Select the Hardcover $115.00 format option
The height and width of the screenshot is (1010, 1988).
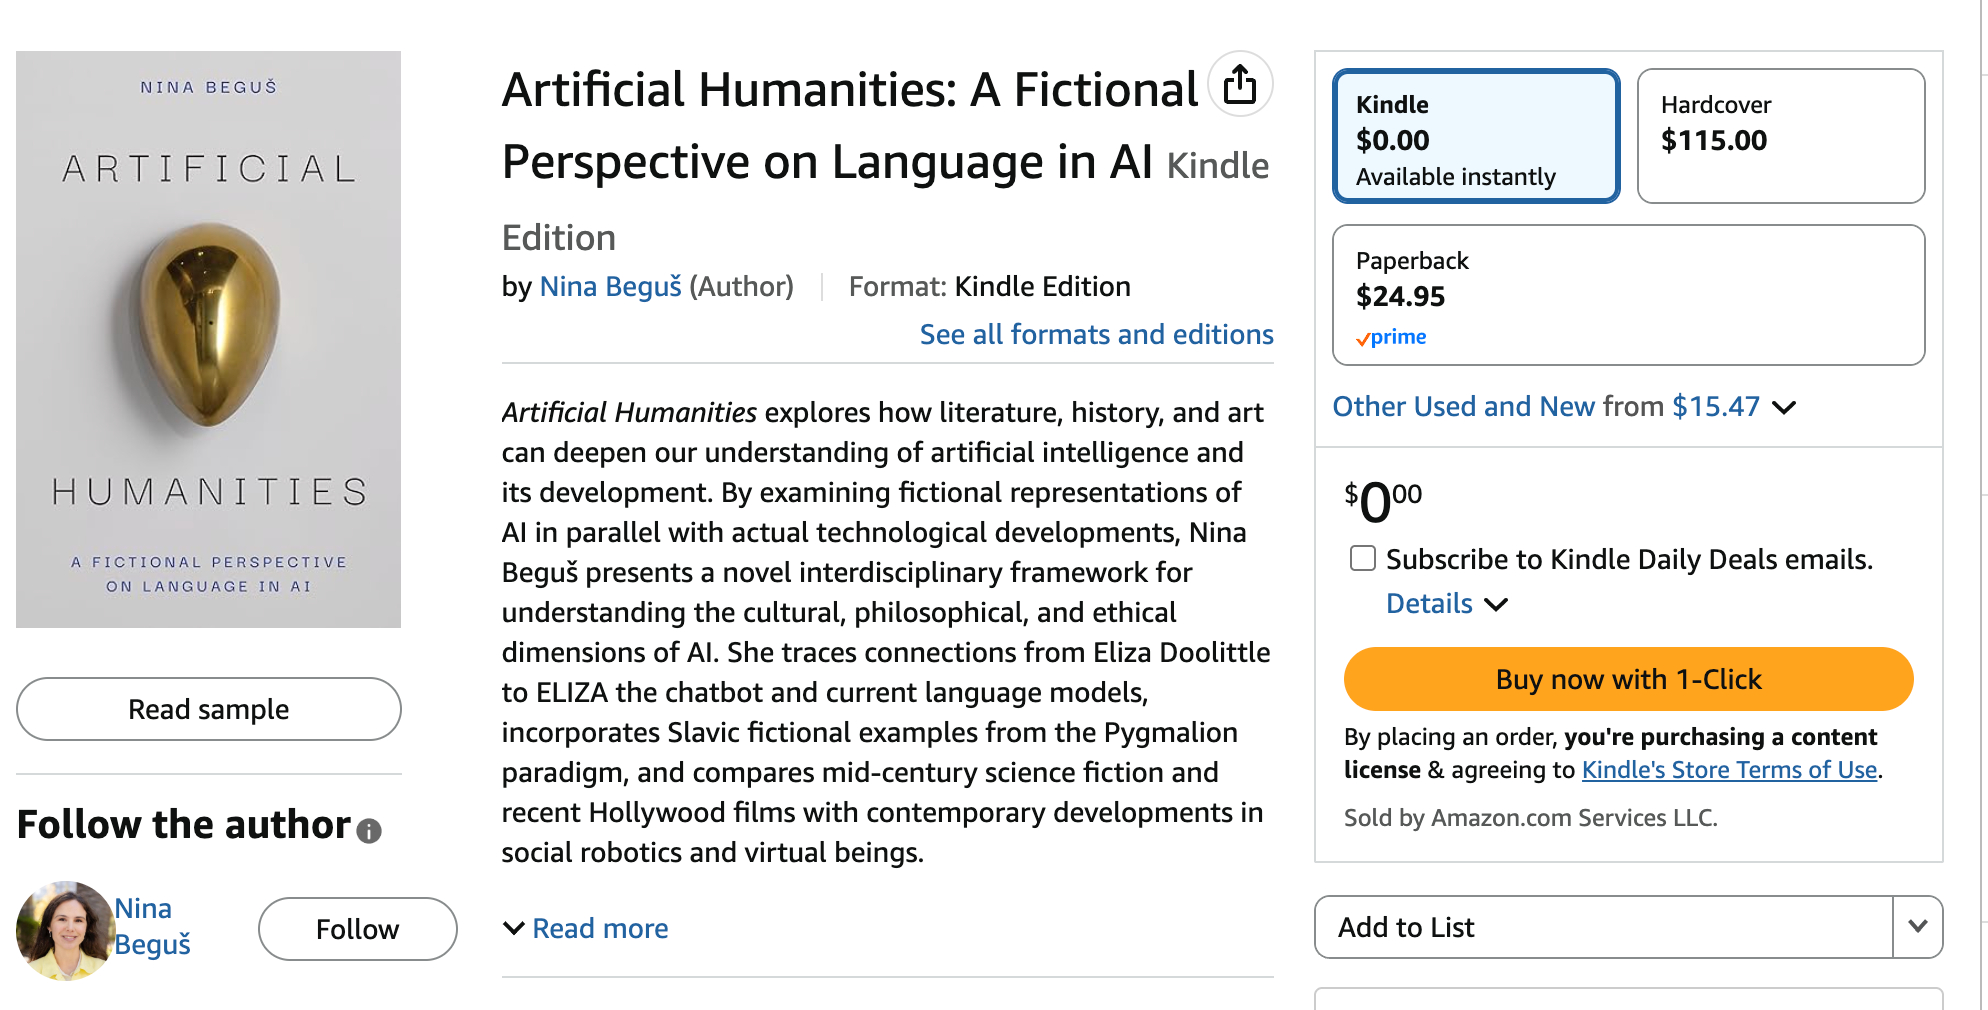pos(1780,136)
